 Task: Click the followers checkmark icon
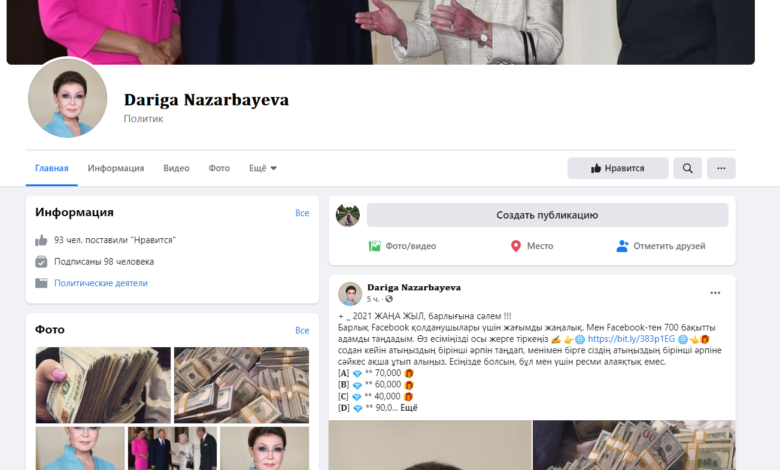click(41, 262)
